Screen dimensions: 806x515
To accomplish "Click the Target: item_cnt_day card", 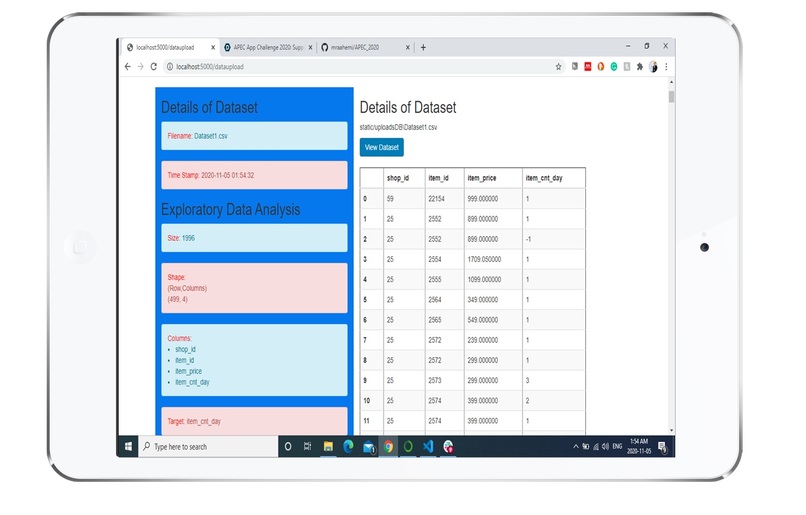I will pos(254,421).
